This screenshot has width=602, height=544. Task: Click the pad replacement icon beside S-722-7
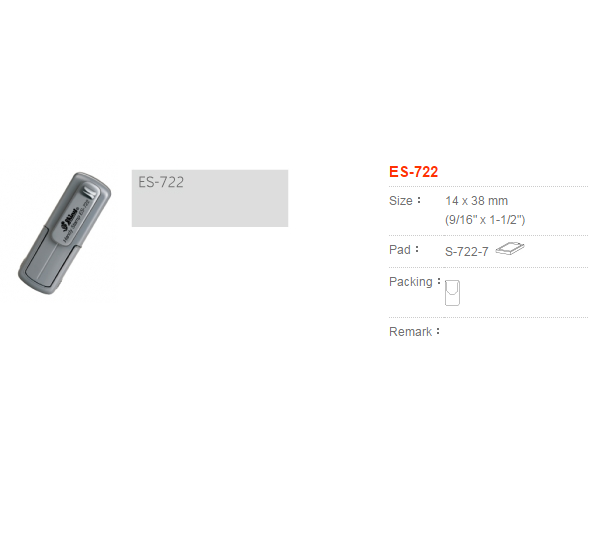[x=510, y=249]
